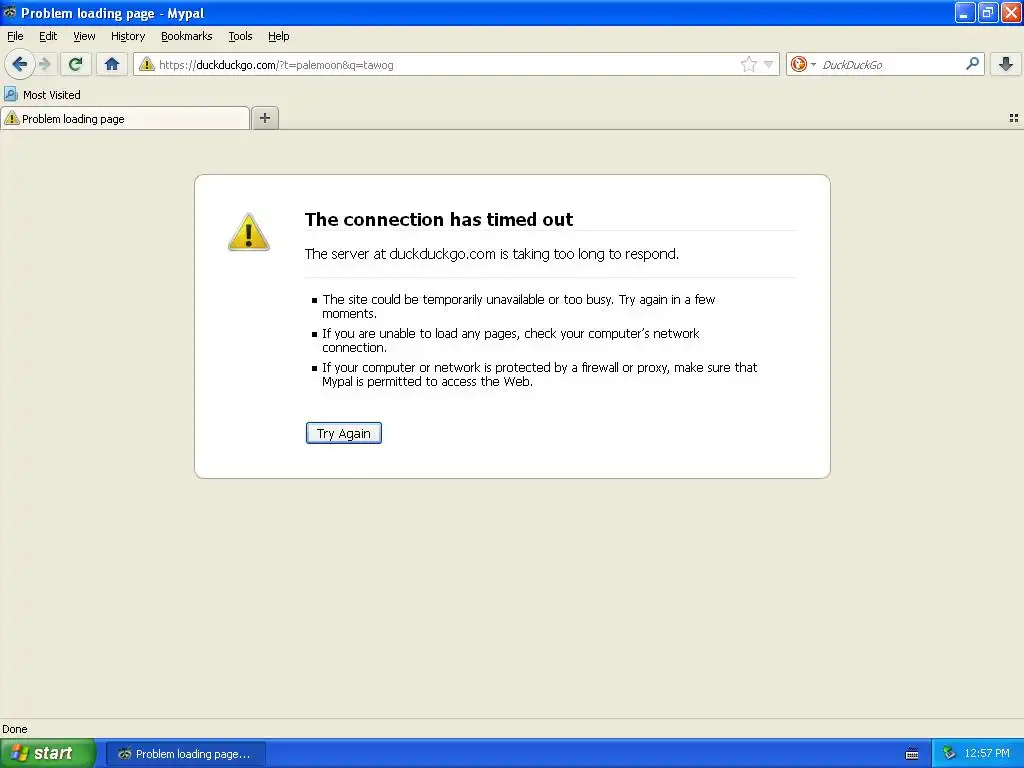Click the network tray icon near clock
This screenshot has width=1024, height=768.
coord(949,754)
